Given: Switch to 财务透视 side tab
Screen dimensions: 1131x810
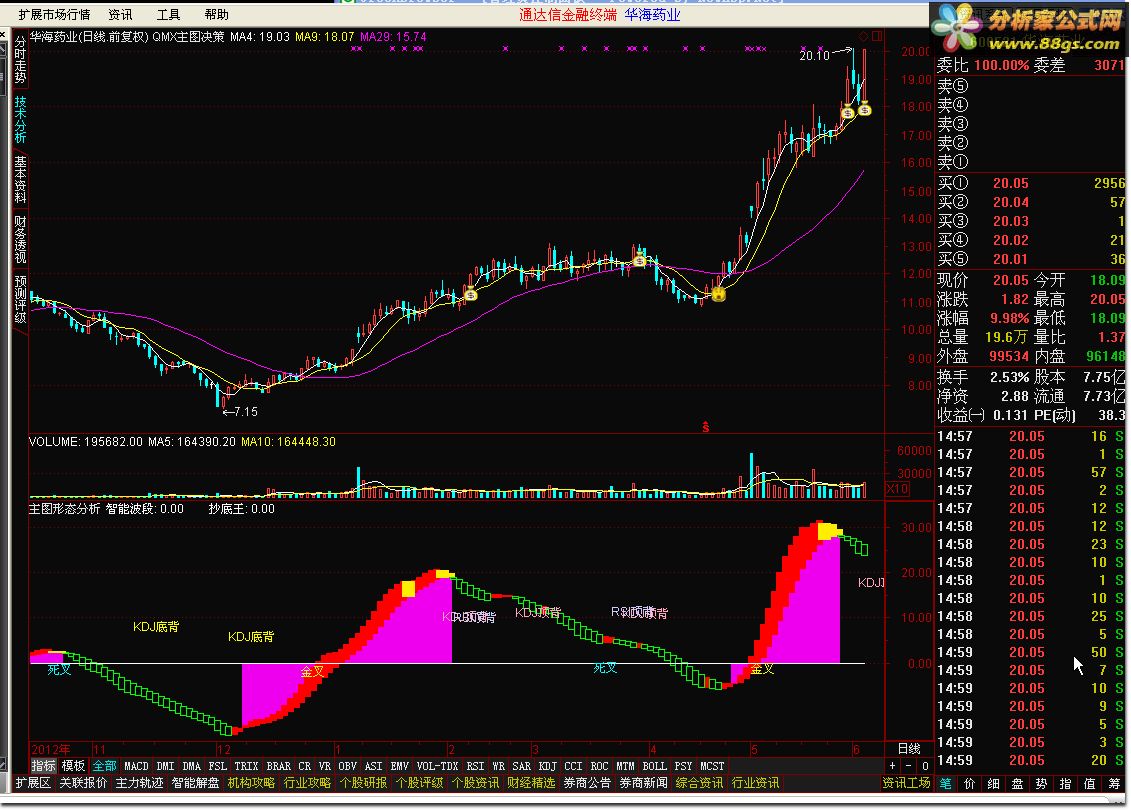Looking at the screenshot, I should [20, 239].
